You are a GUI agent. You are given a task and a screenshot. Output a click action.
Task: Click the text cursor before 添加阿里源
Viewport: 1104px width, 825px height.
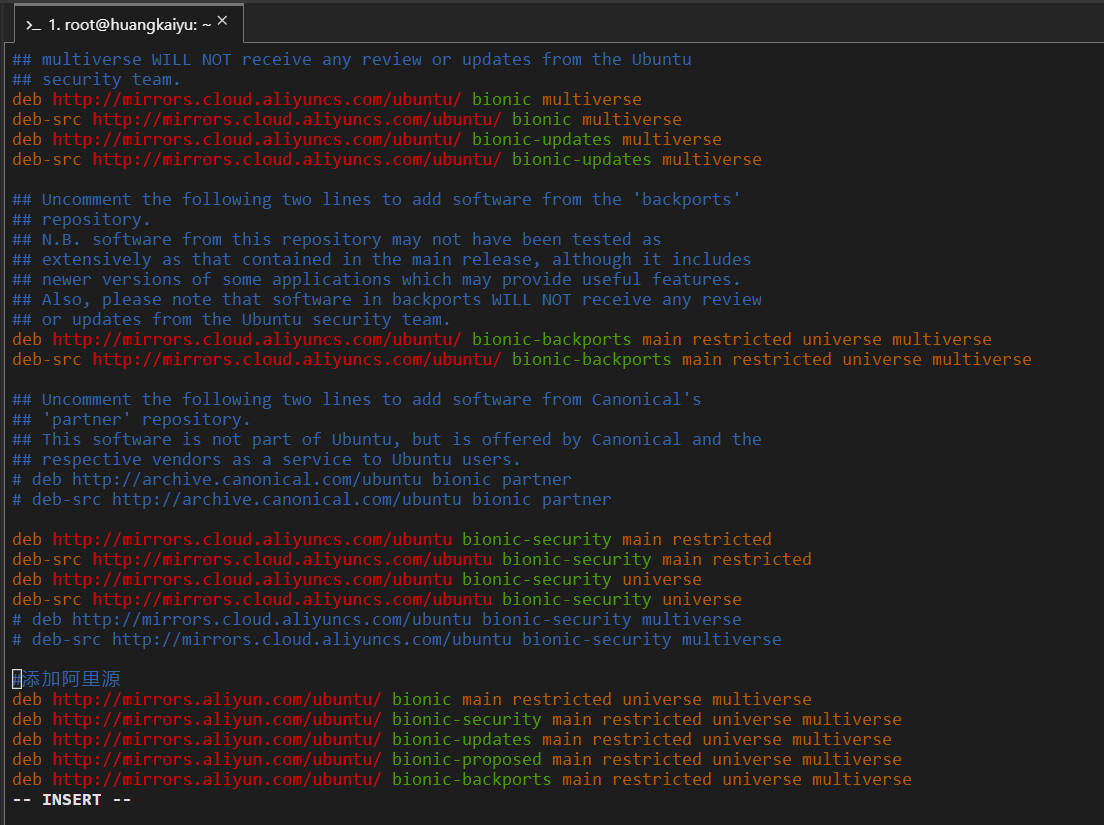17,679
